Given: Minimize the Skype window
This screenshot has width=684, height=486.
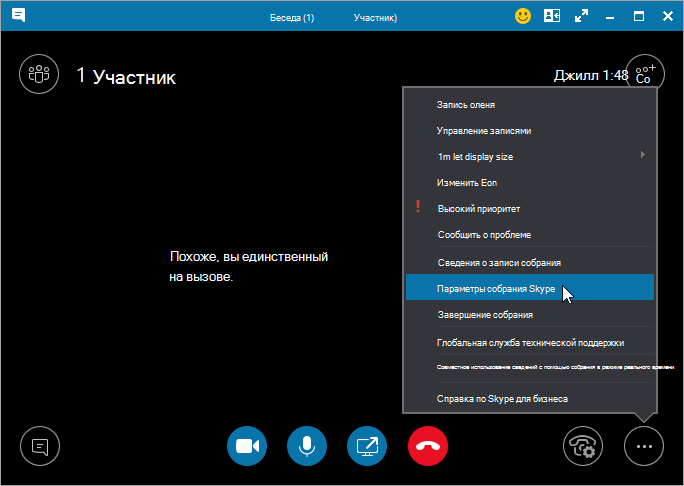Looking at the screenshot, I should pyautogui.click(x=610, y=17).
